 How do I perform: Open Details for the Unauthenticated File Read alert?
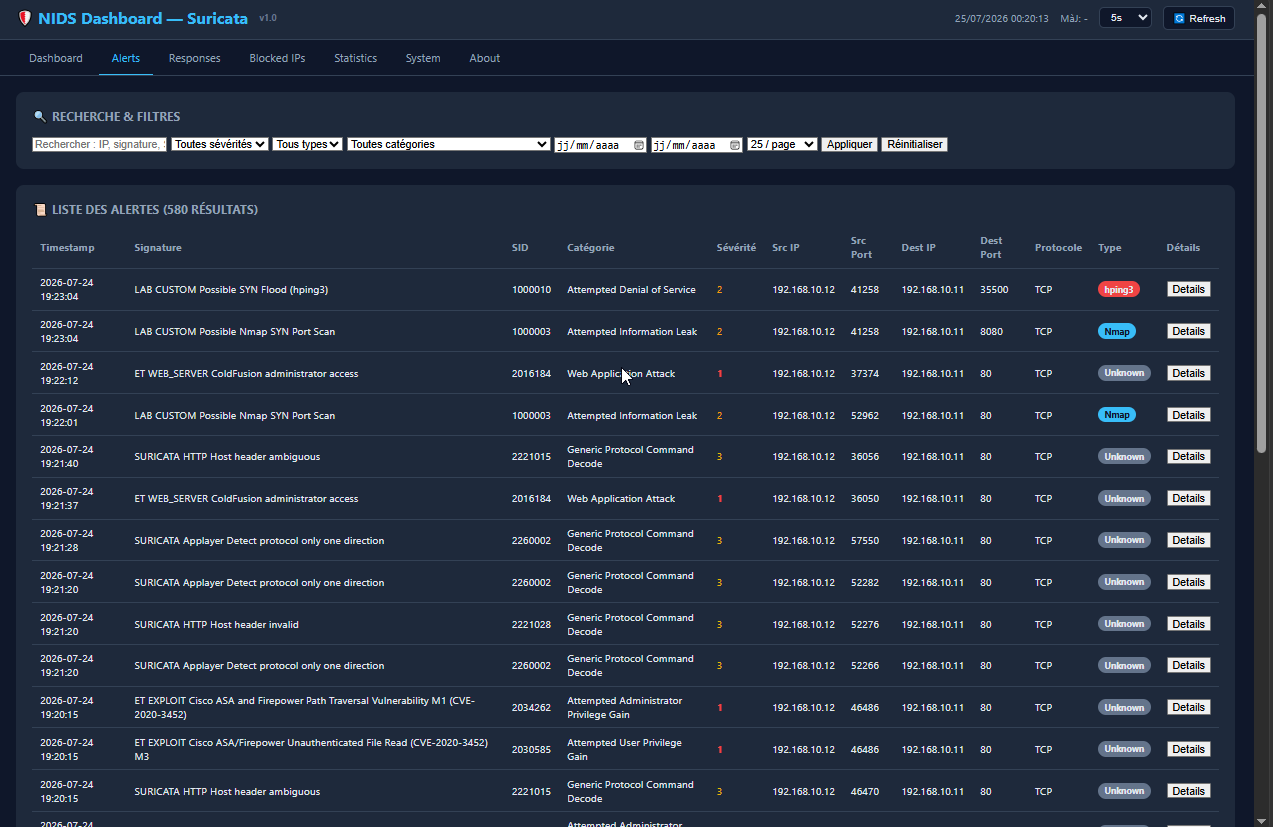coord(1188,749)
